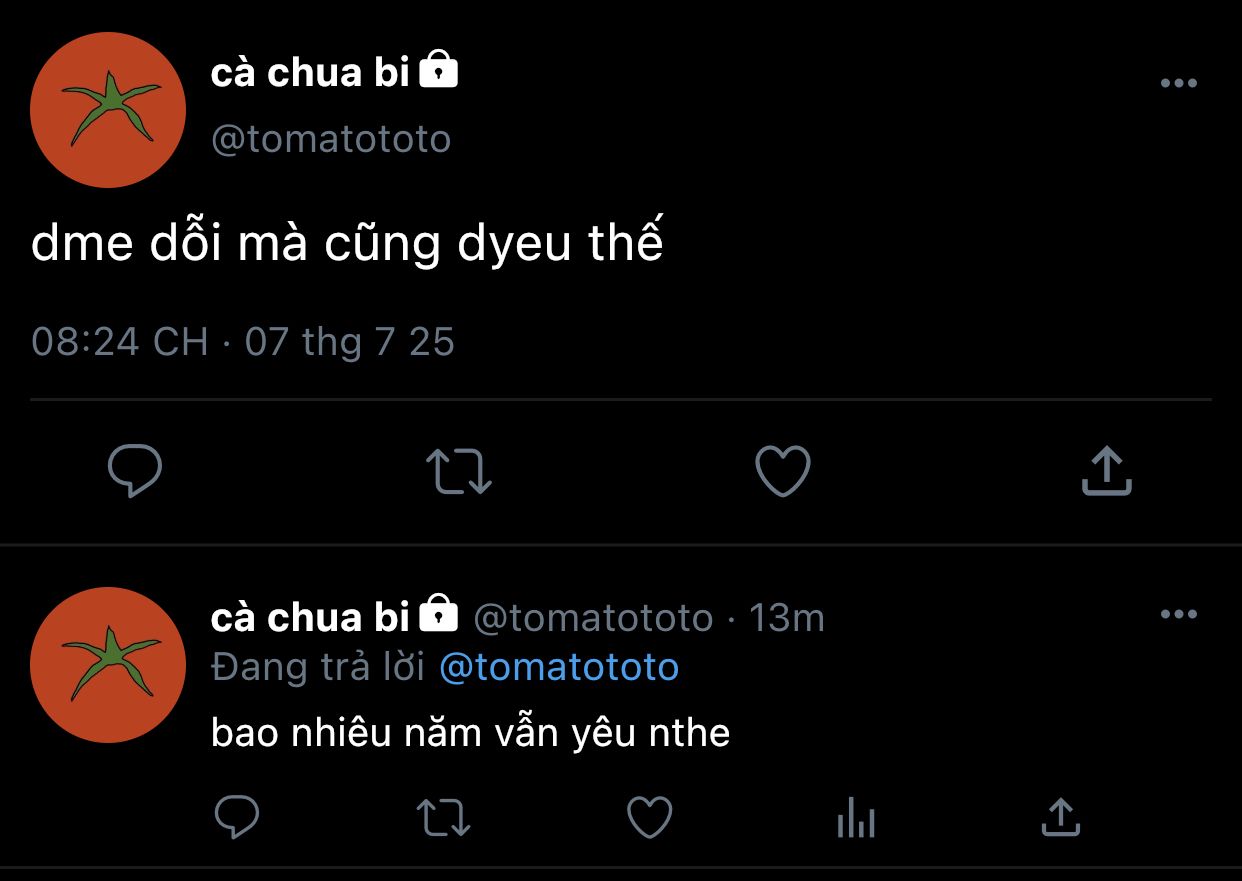
Task: Open tomato avatar on reply tweet
Action: [108, 665]
